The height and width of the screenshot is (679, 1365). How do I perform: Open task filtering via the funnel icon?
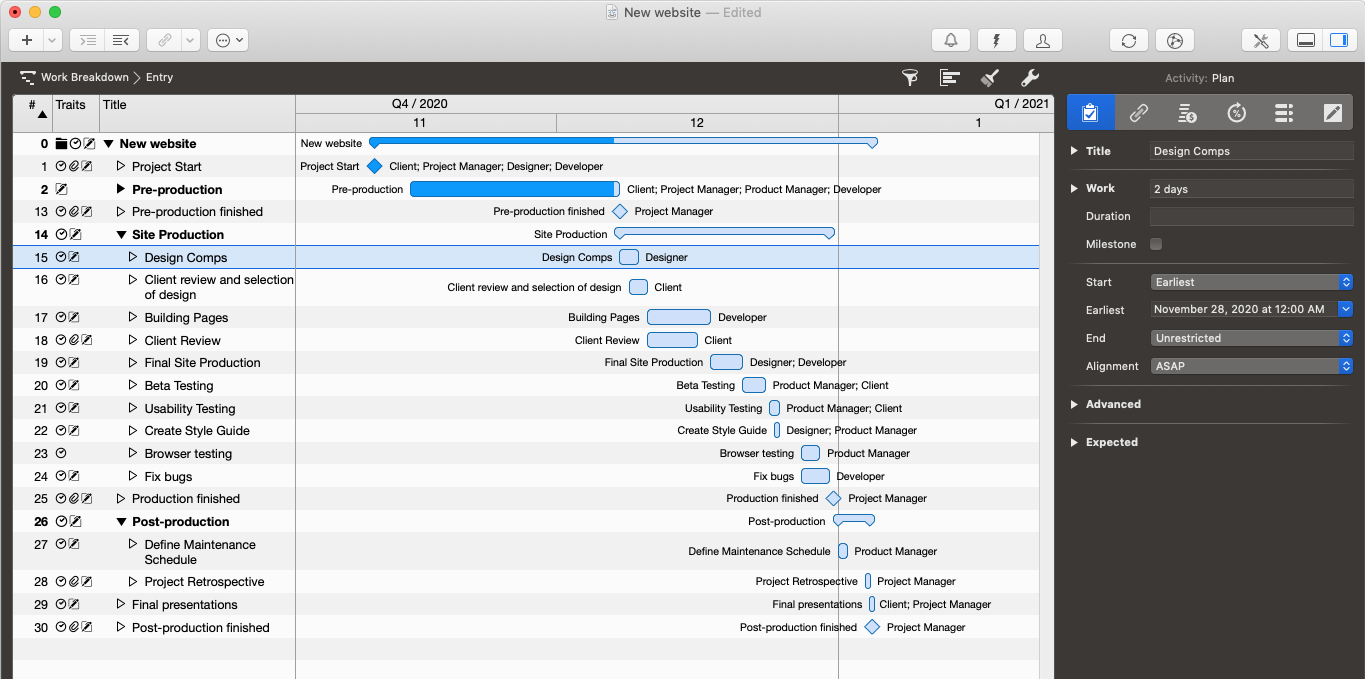click(x=910, y=77)
